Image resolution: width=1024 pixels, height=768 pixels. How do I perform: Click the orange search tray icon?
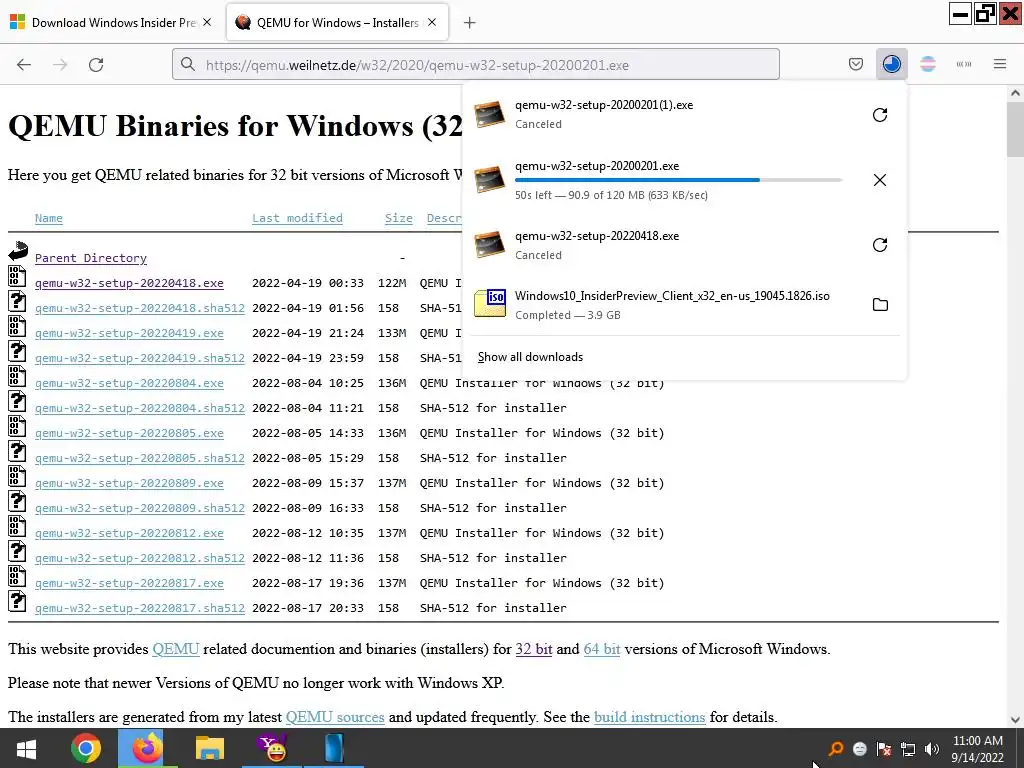point(835,749)
